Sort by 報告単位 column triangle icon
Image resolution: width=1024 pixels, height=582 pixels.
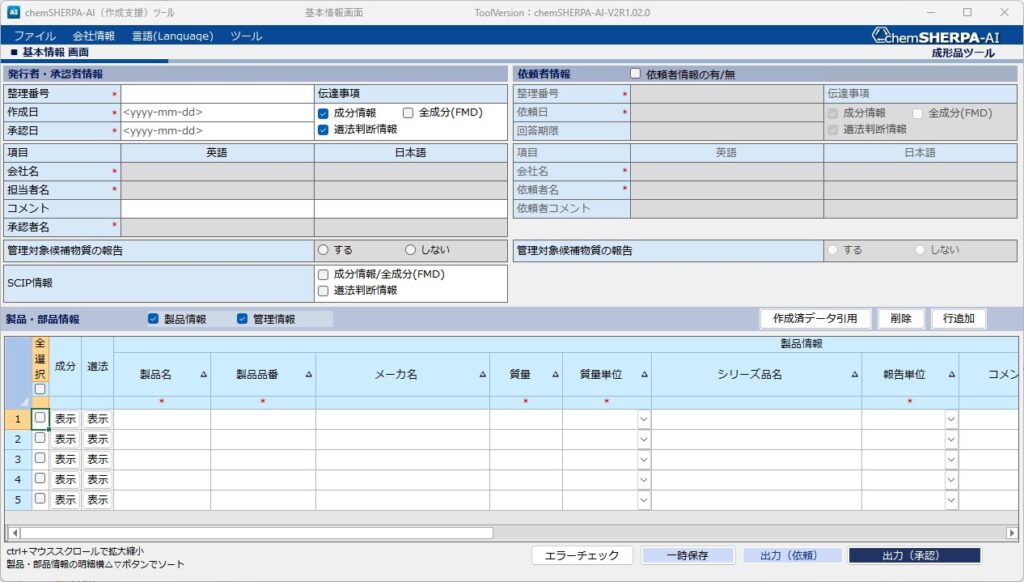point(951,375)
